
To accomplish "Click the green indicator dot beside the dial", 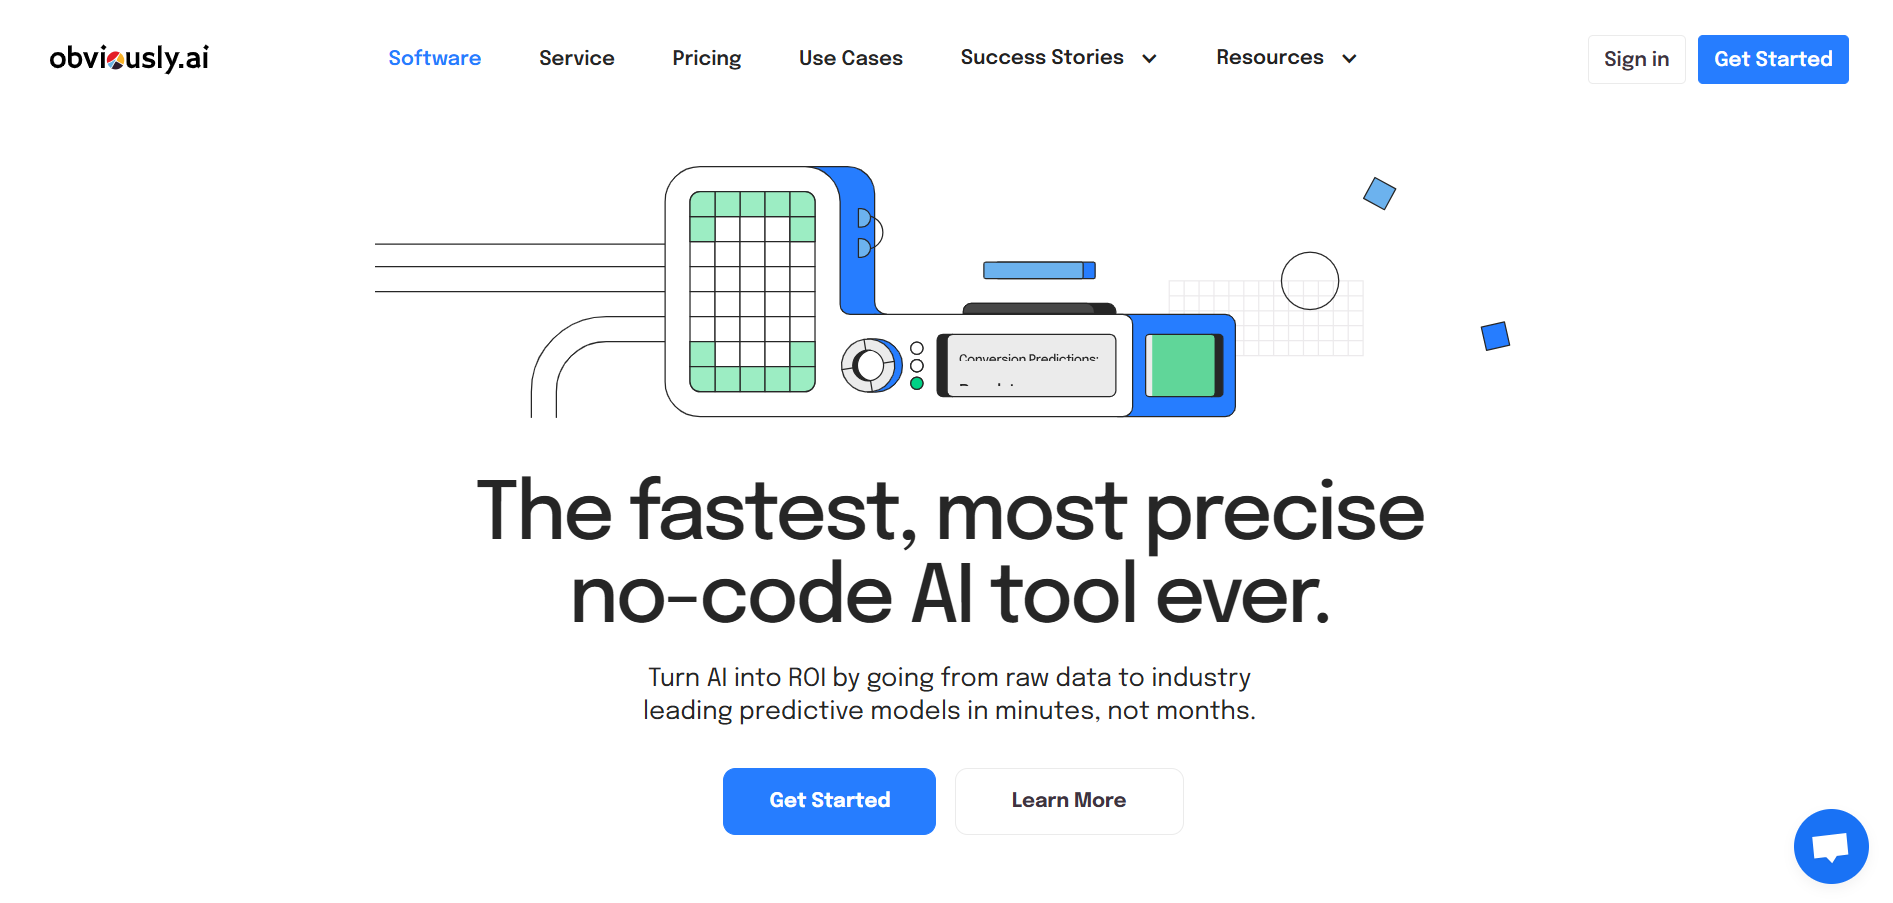I will point(916,383).
